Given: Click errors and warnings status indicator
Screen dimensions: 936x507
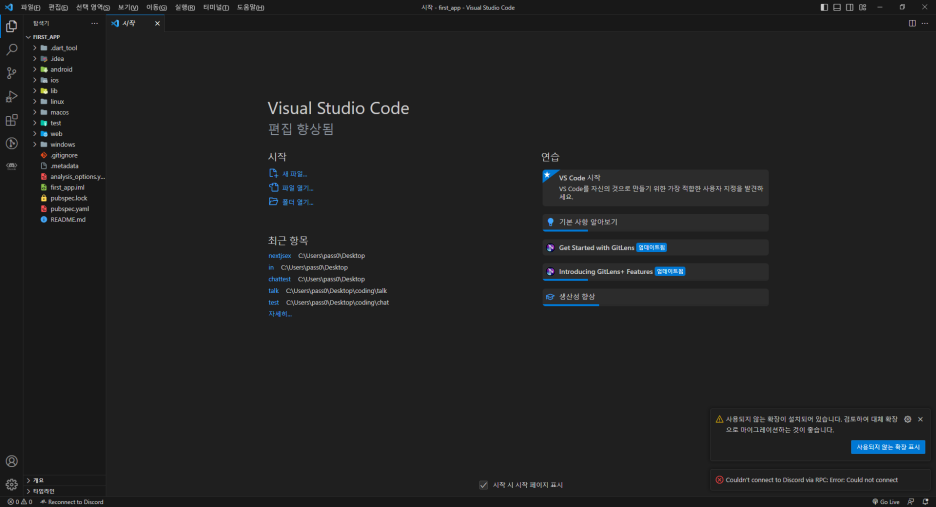Looking at the screenshot, I should click(20, 502).
